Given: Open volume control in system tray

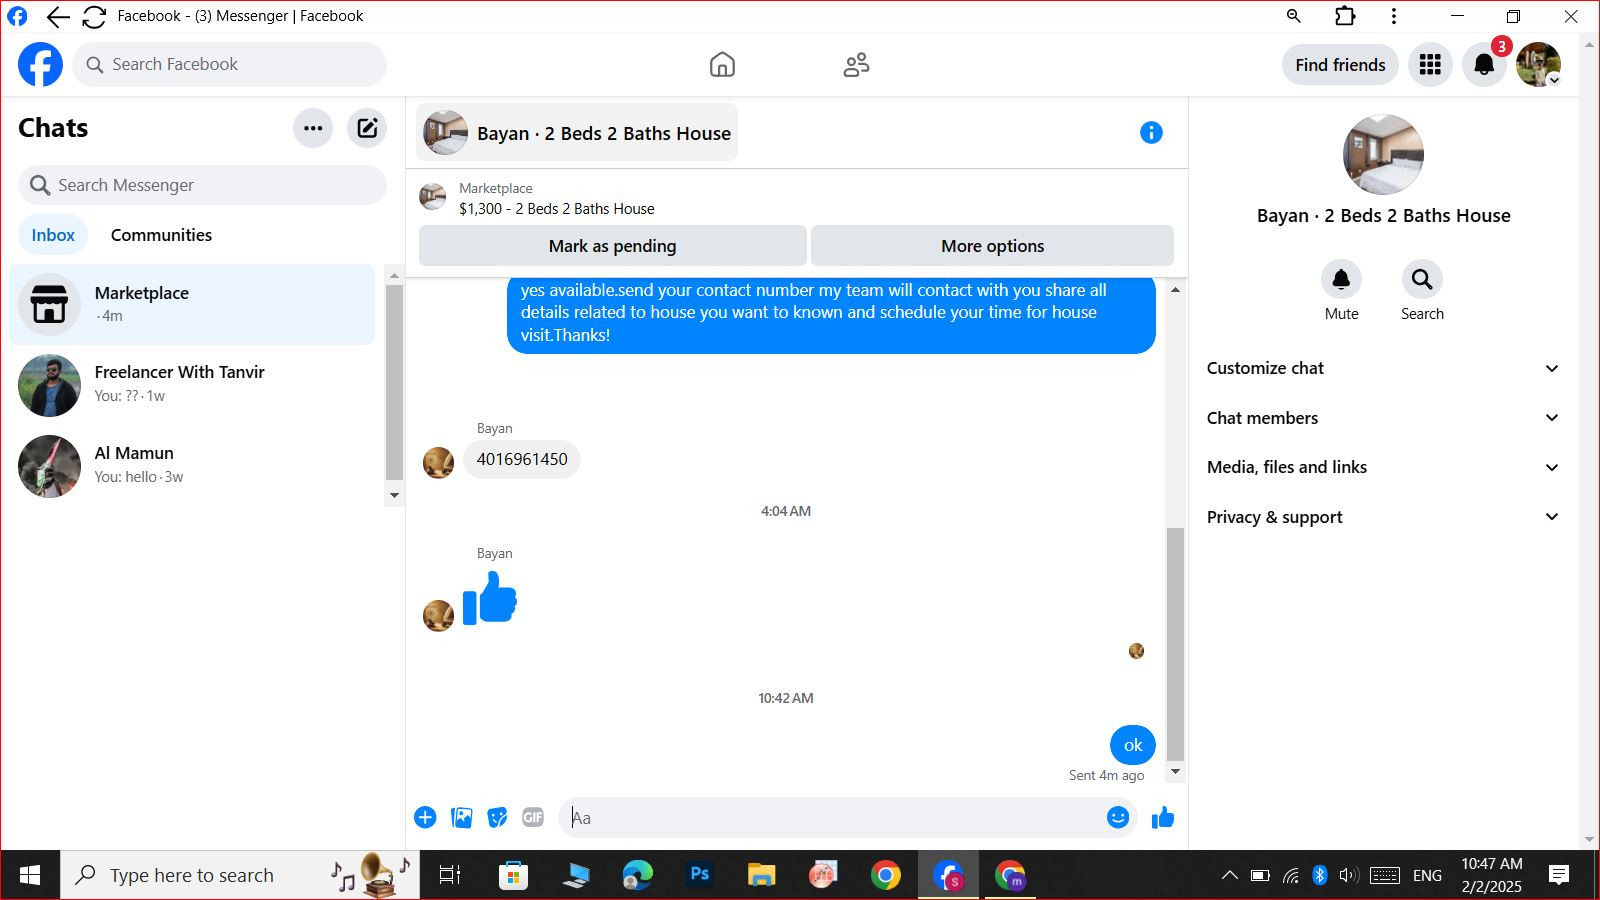Looking at the screenshot, I should click(1348, 876).
